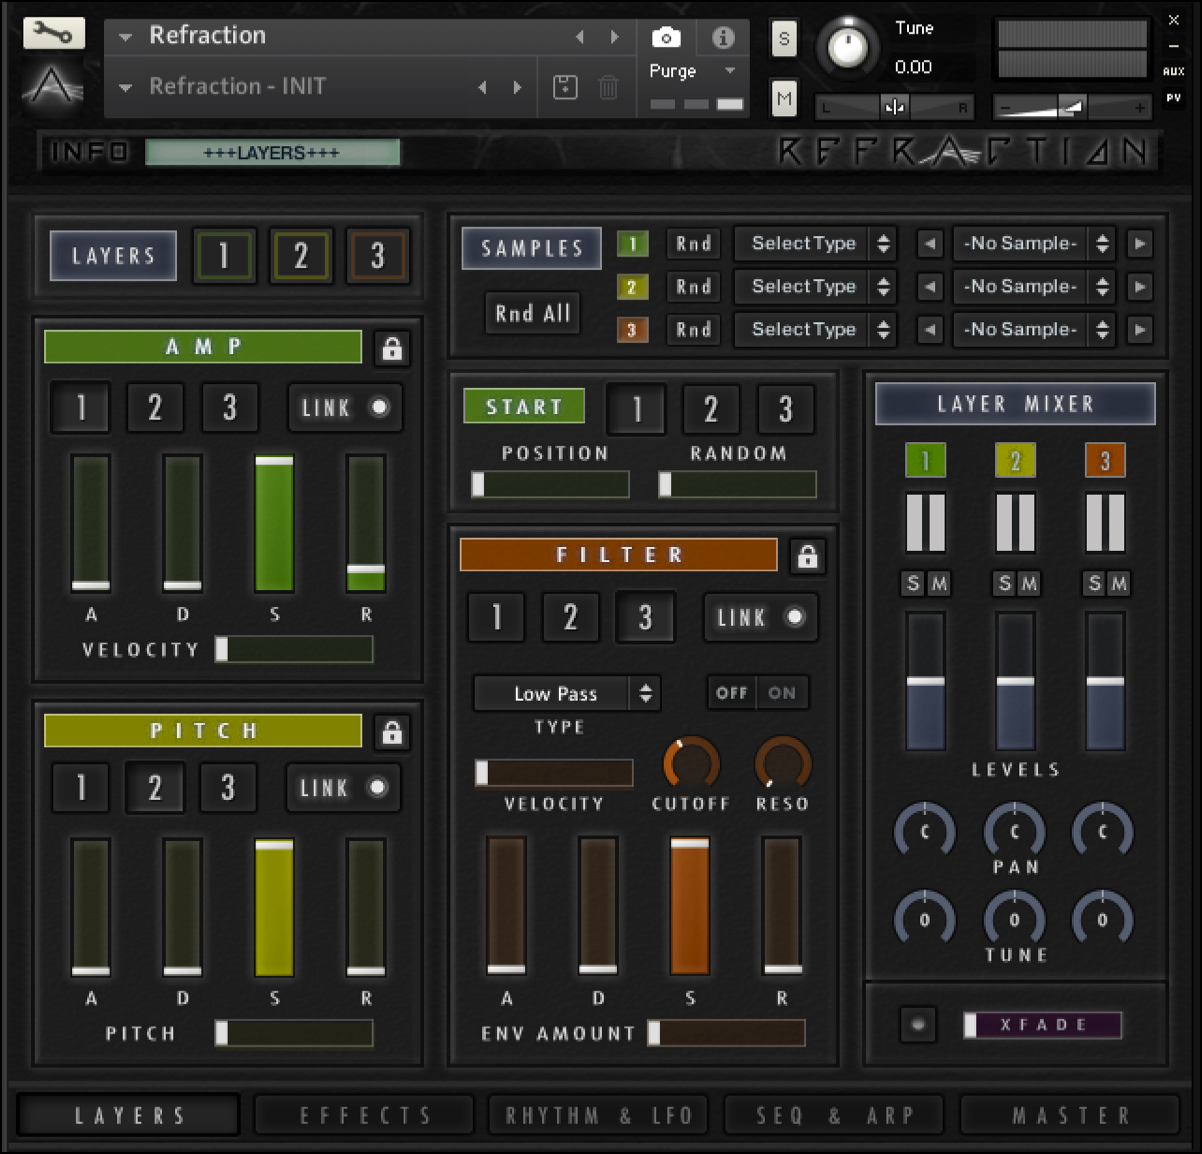
Task: Click layer mixer orange layer 3 icon
Action: coord(1105,460)
